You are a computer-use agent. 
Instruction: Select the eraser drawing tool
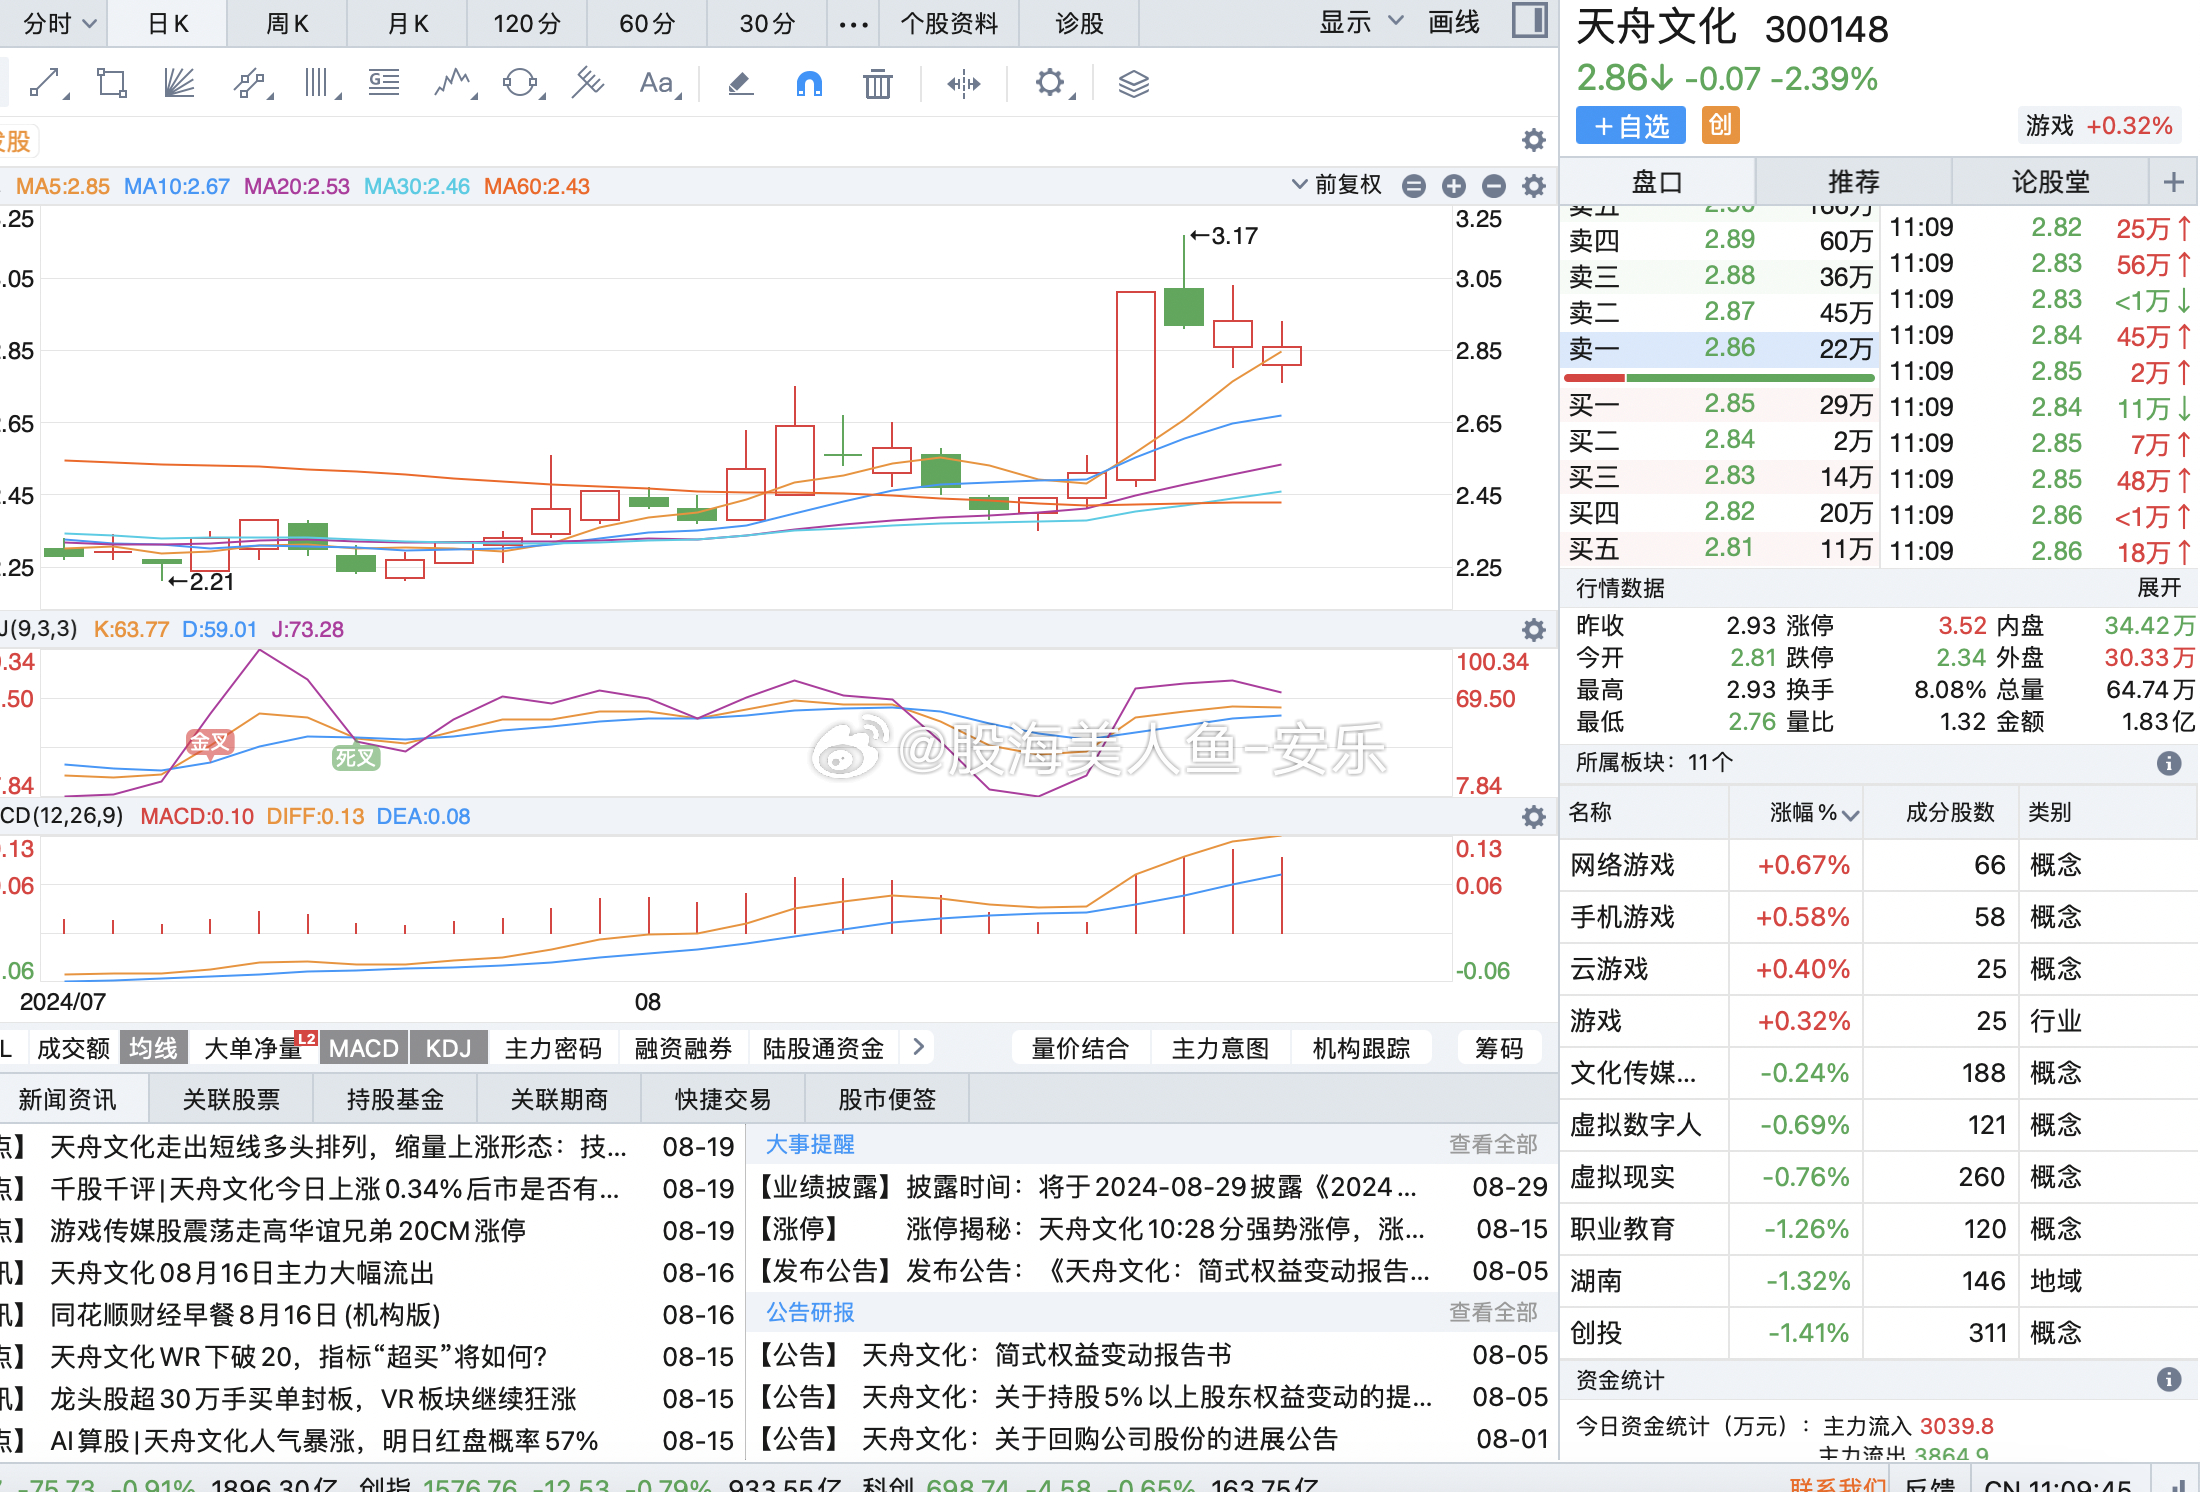(740, 83)
